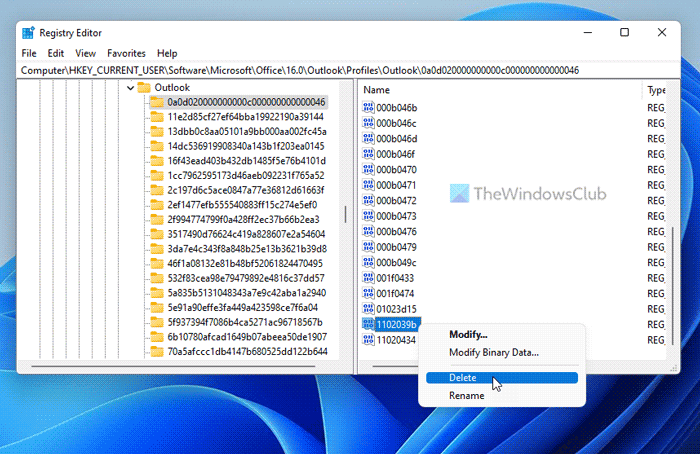Click folder icon of key 16f43ead403b432db1485f5e76b4101d
The height and width of the screenshot is (454, 700).
157,161
